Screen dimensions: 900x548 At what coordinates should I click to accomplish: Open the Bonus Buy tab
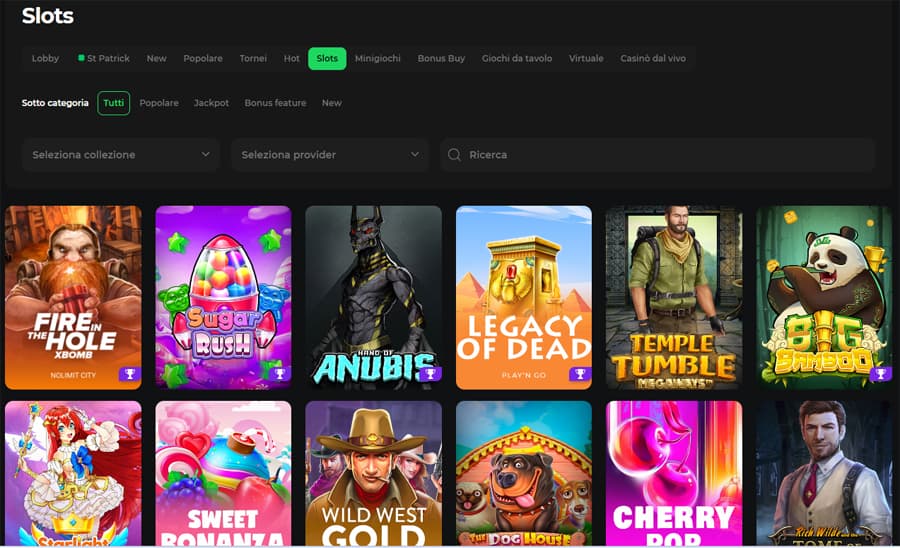pyautogui.click(x=441, y=59)
